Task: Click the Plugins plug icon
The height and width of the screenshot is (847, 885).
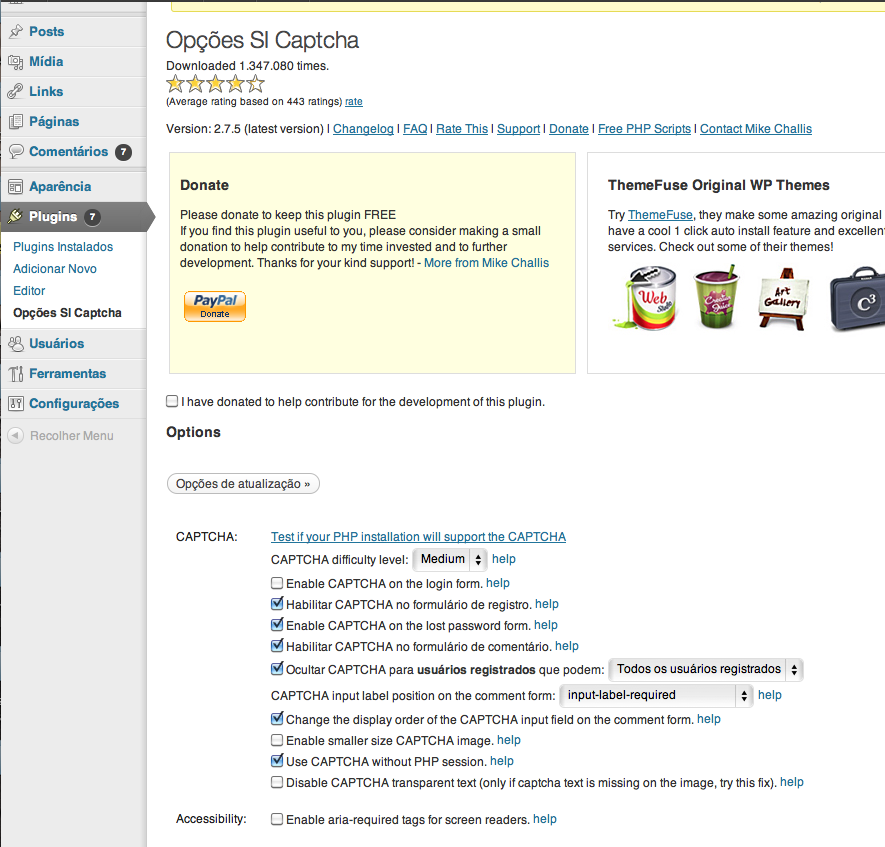Action: [x=15, y=216]
